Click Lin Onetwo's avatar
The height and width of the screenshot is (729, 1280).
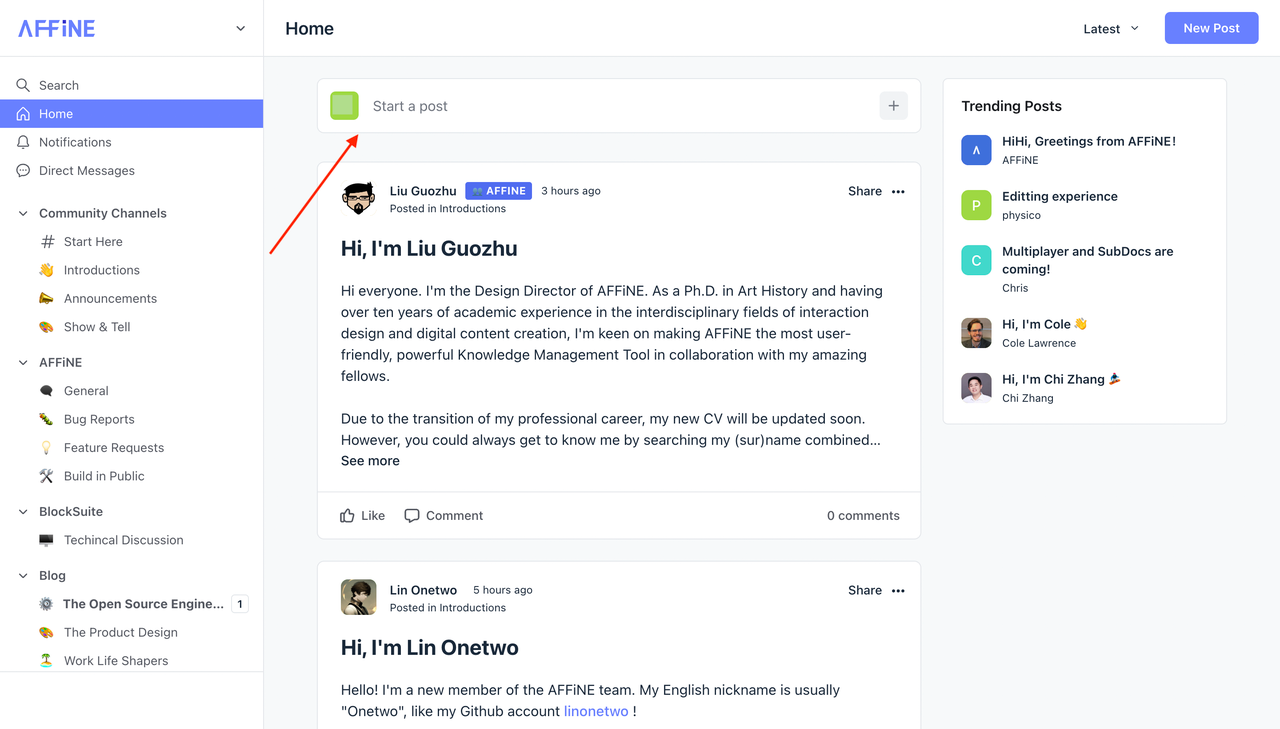359,597
